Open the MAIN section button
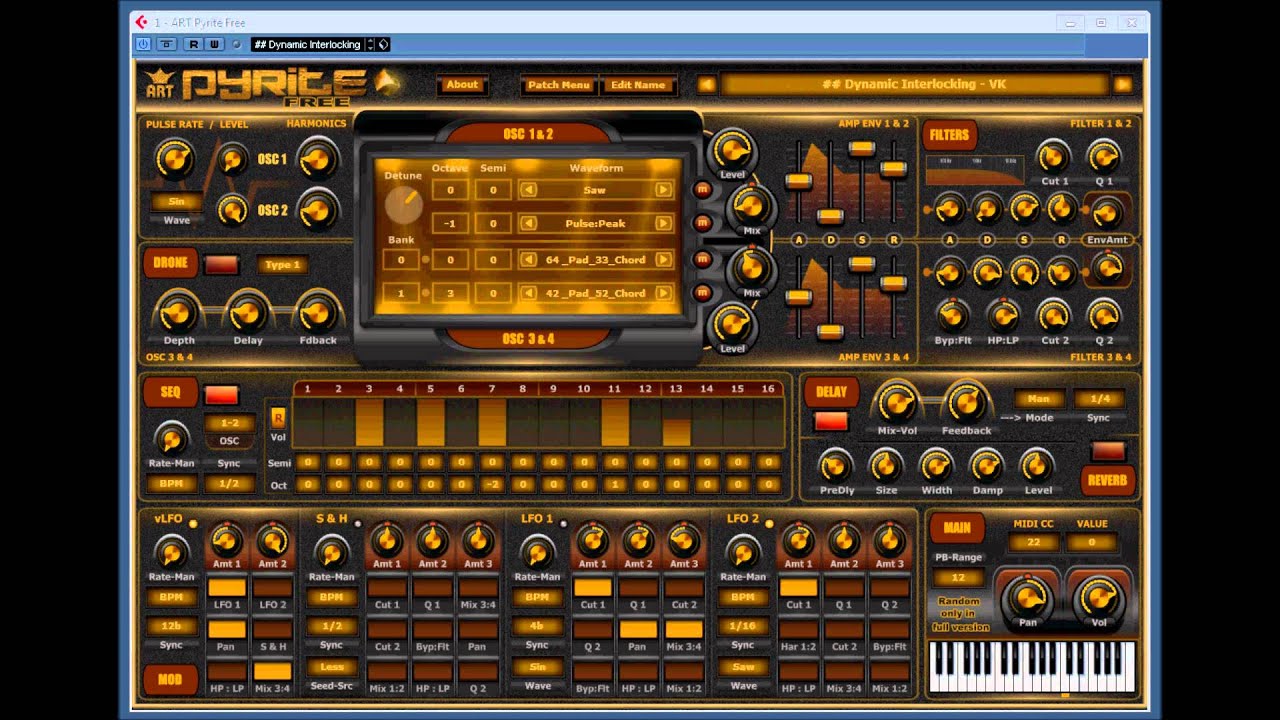The width and height of the screenshot is (1280, 720). pos(957,528)
